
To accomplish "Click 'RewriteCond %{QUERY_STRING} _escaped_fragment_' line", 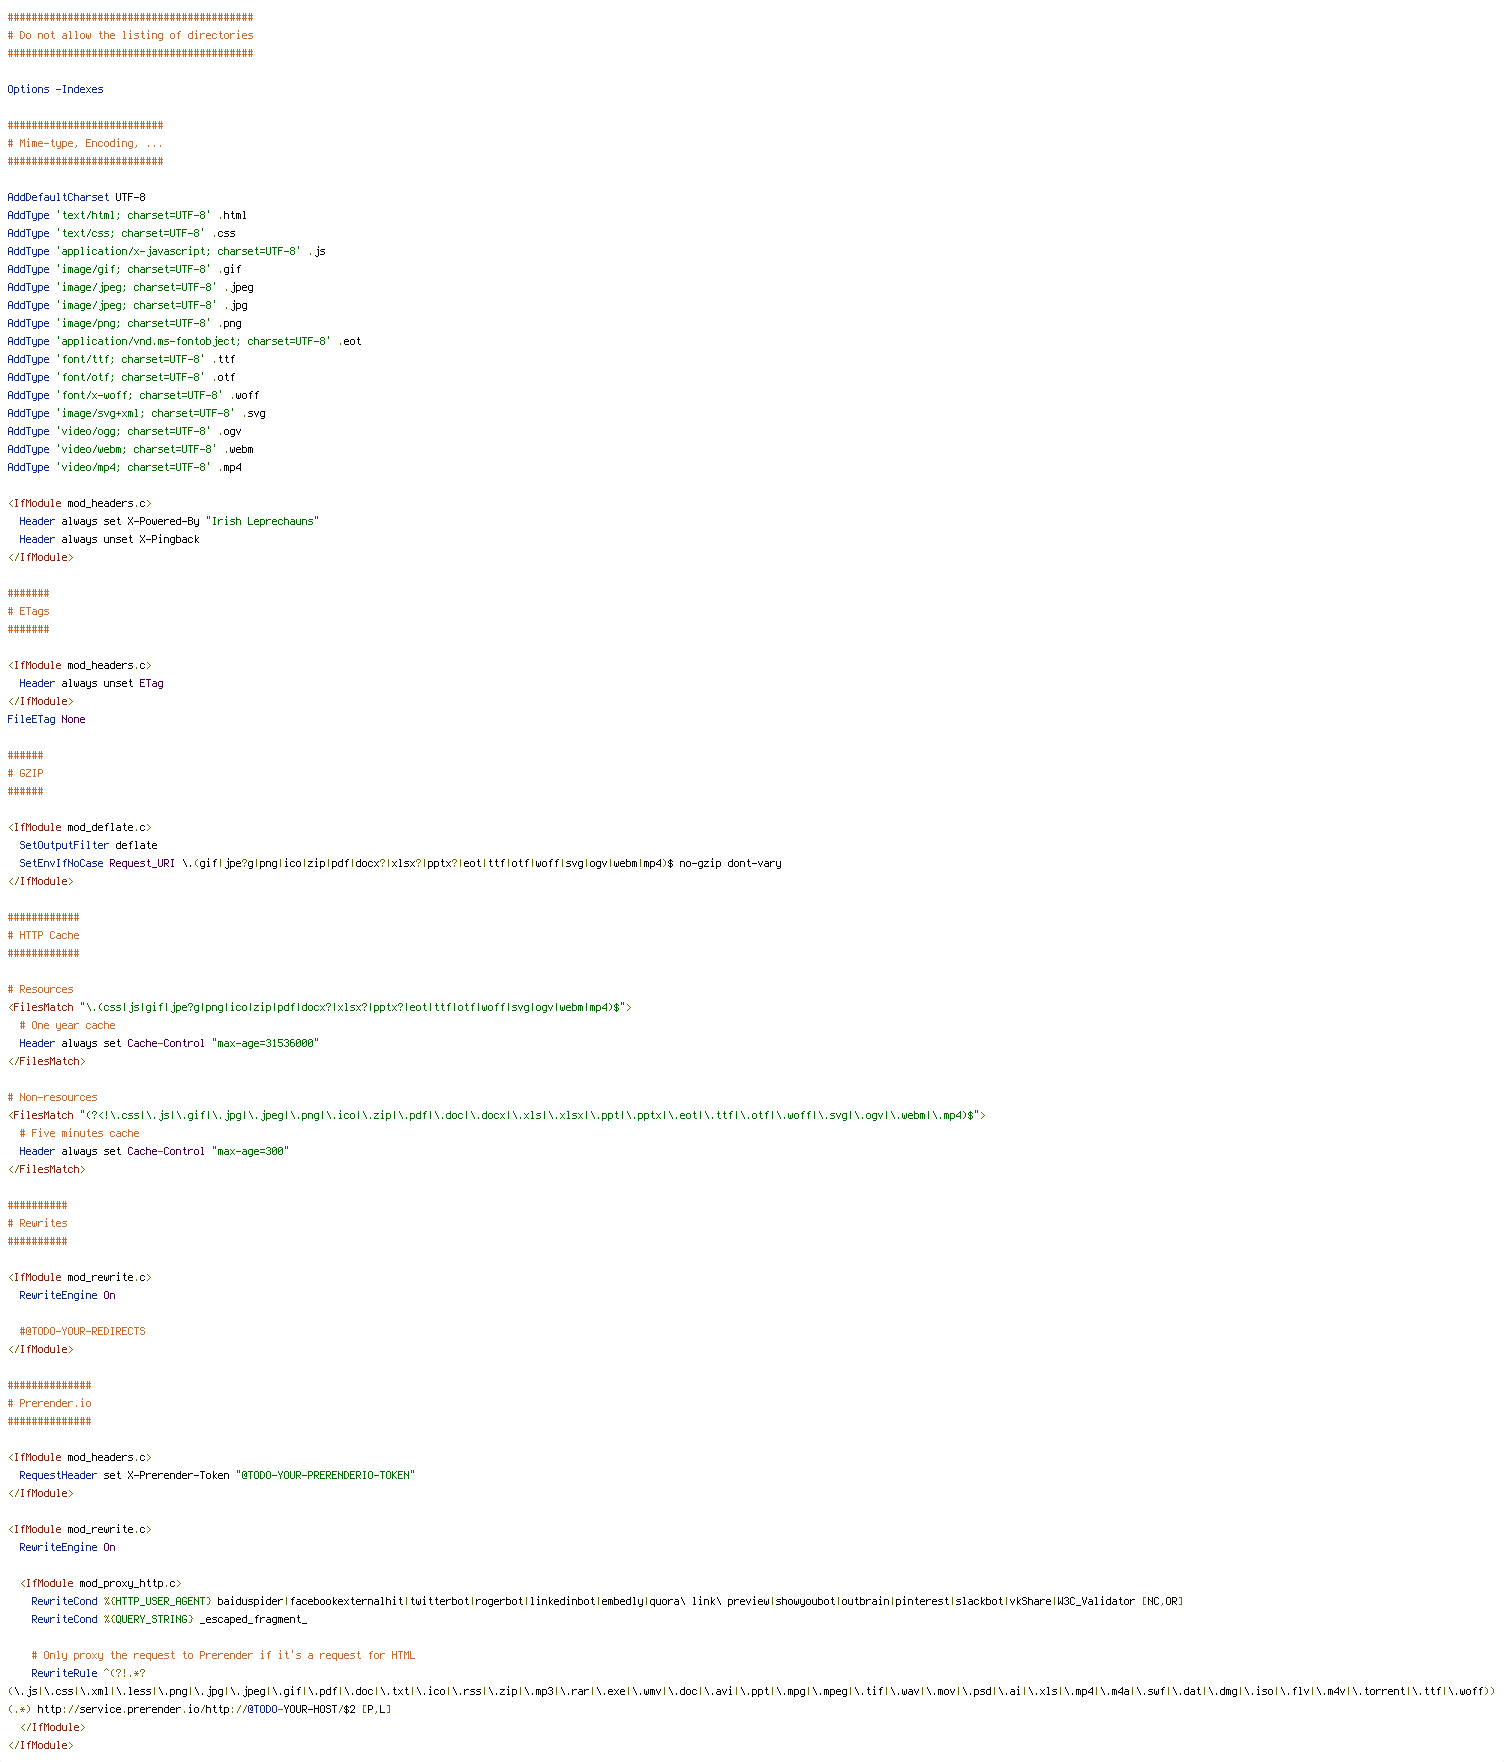I will pos(169,1619).
